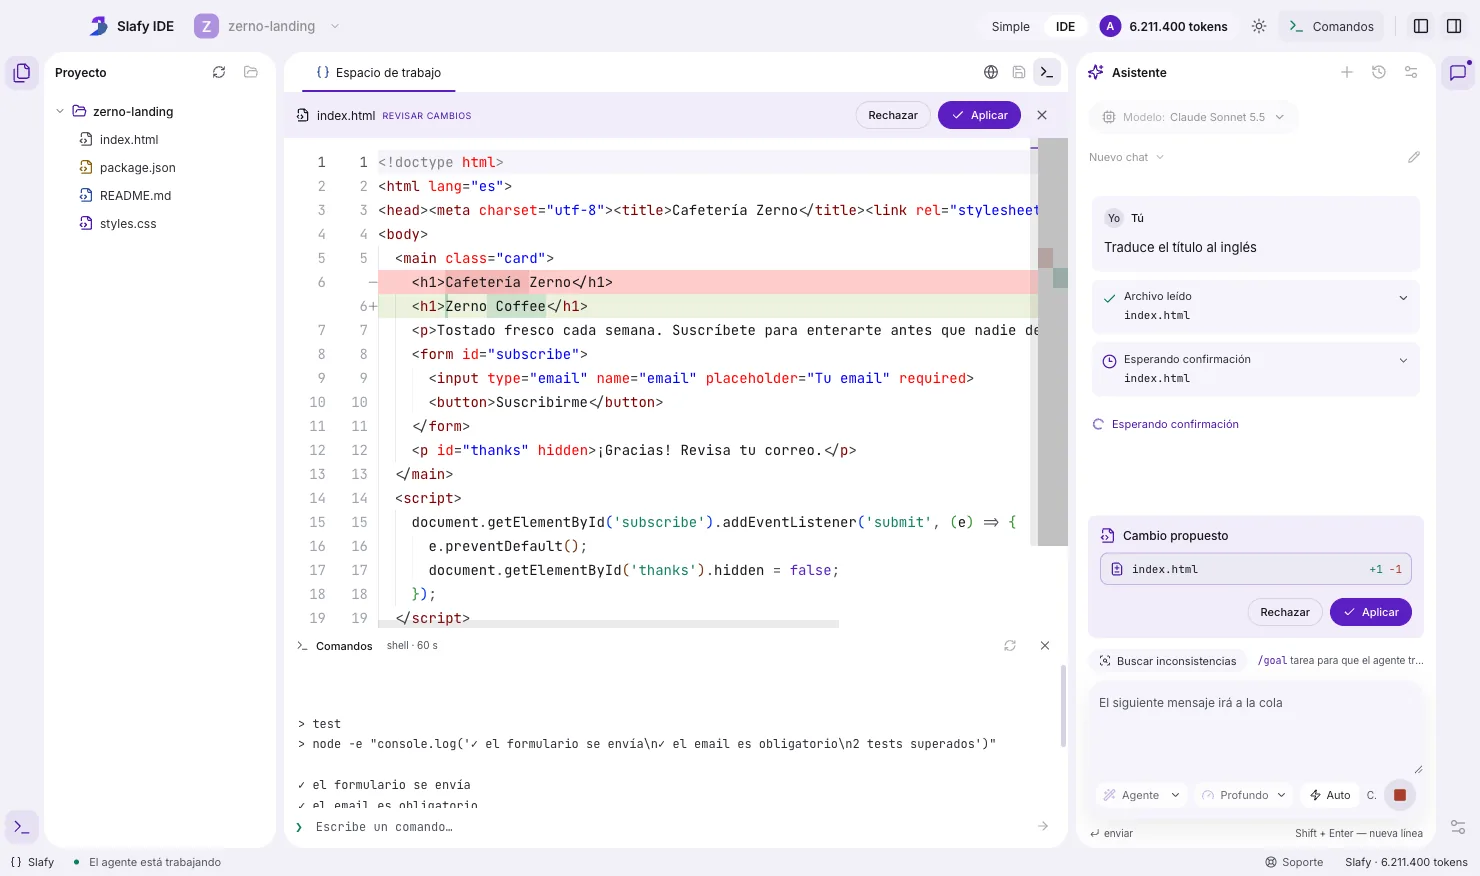1480x876 pixels.
Task: Open the zerno-landing project dropdown
Action: [x=267, y=27]
